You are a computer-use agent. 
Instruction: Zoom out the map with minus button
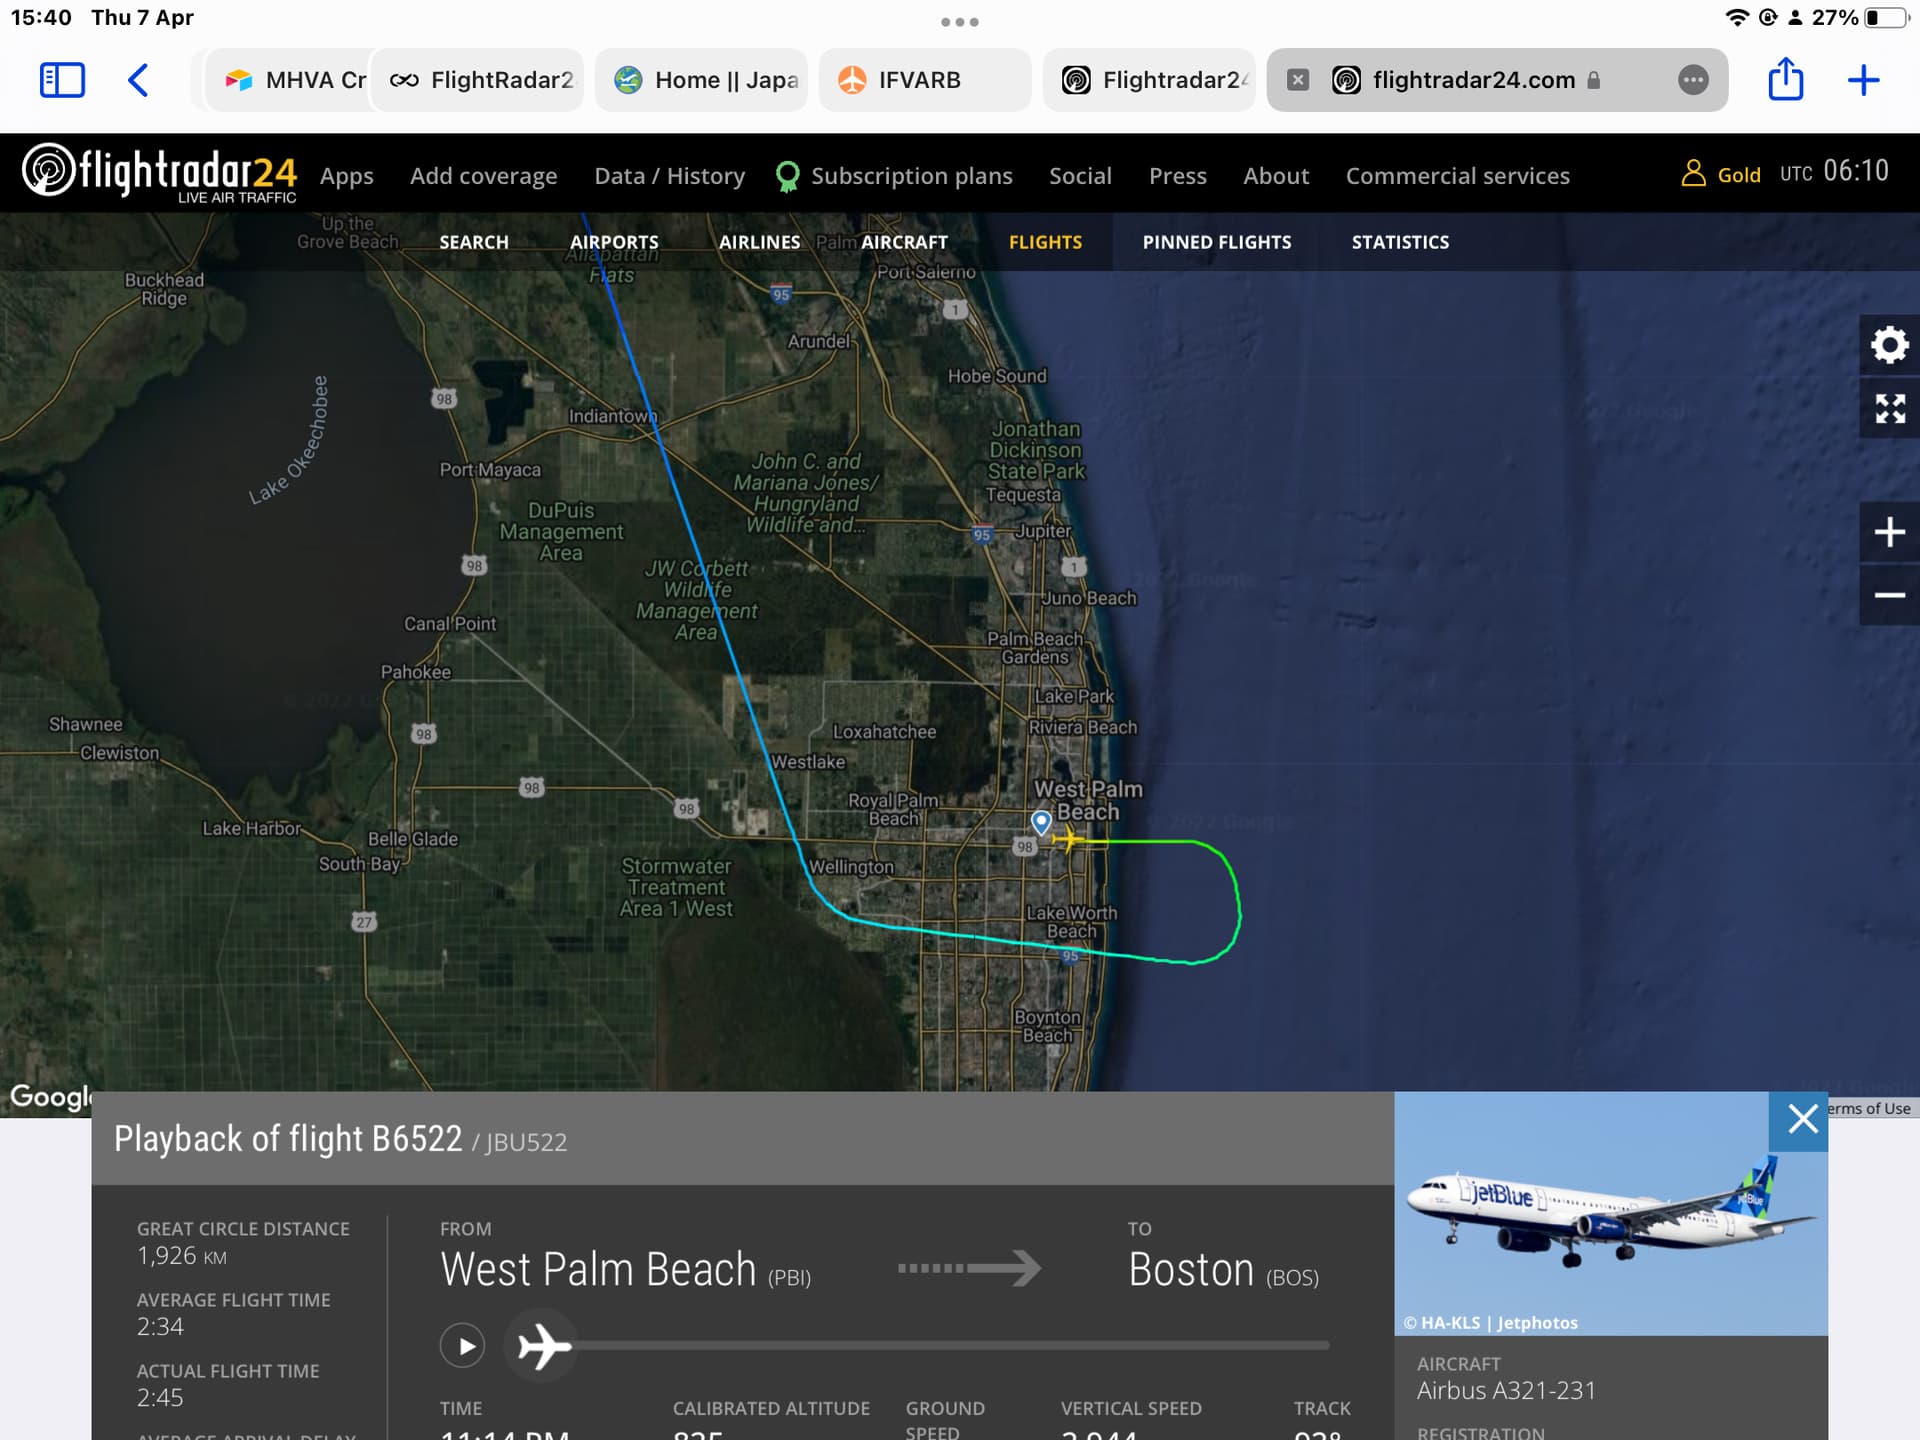pyautogui.click(x=1889, y=595)
